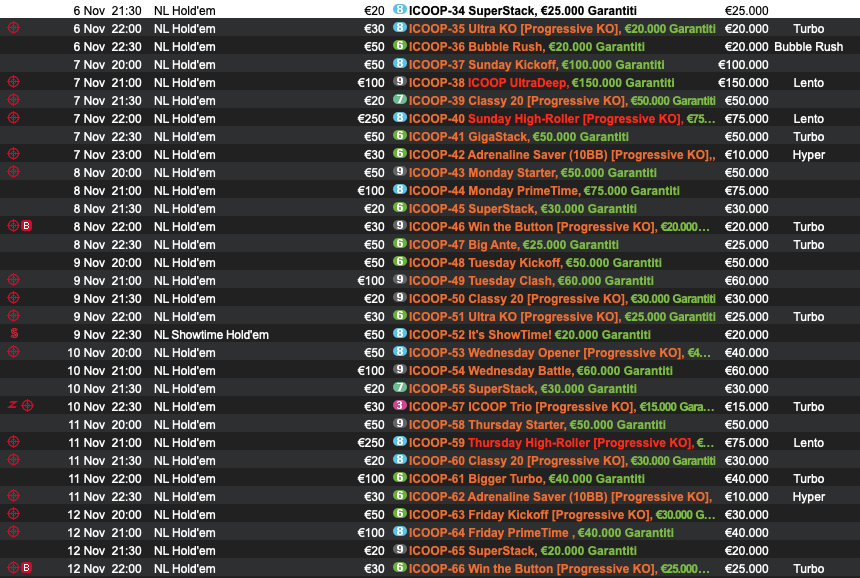Open ICOOP-58 Thursday Starter tournament name

click(x=537, y=424)
